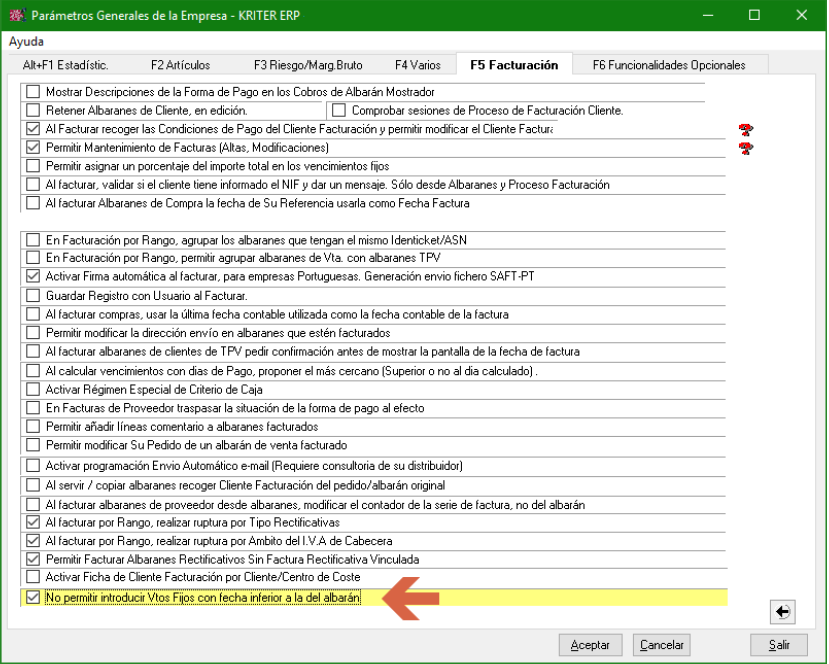The image size is (829, 664).
Task: Enable pedir confirmación al facturar albaranes TPV
Action: (x=33, y=352)
